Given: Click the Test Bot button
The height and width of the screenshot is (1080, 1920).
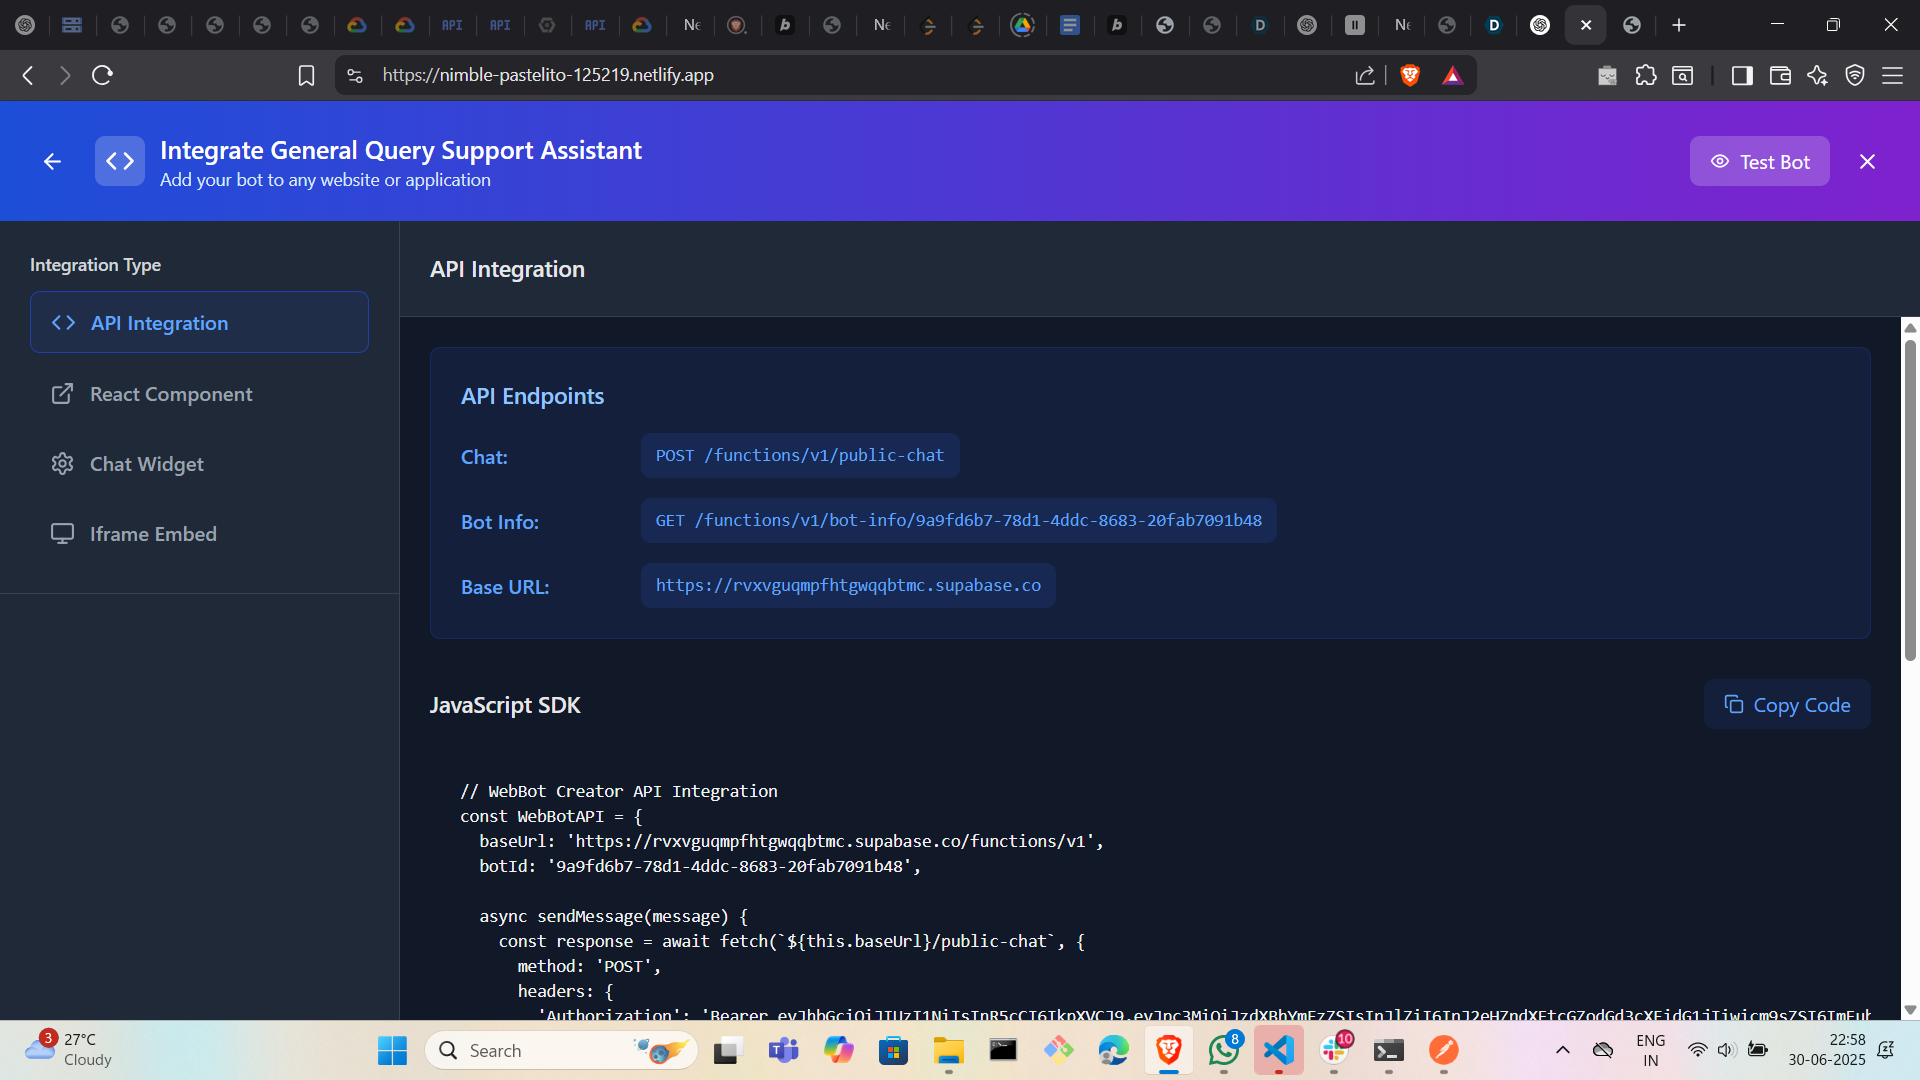Looking at the screenshot, I should 1759,162.
